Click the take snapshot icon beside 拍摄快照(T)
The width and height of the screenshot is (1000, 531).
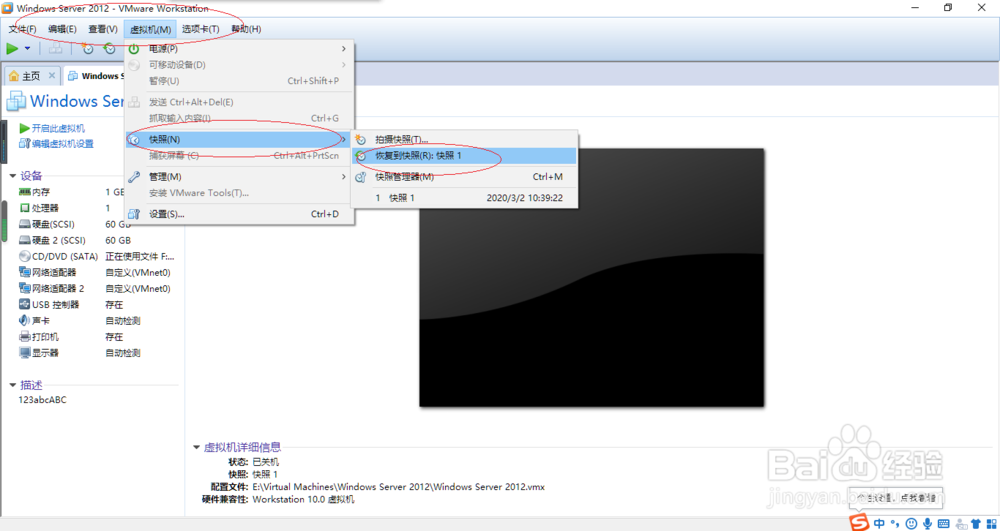click(361, 140)
